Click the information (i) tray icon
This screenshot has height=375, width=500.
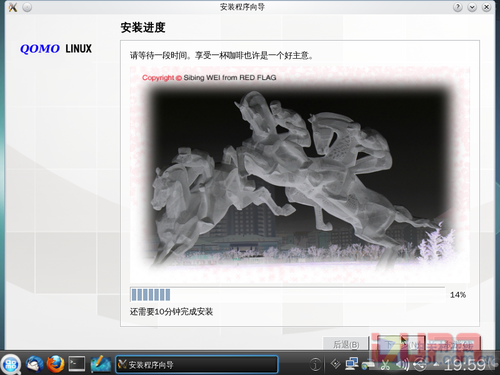[x=315, y=364]
